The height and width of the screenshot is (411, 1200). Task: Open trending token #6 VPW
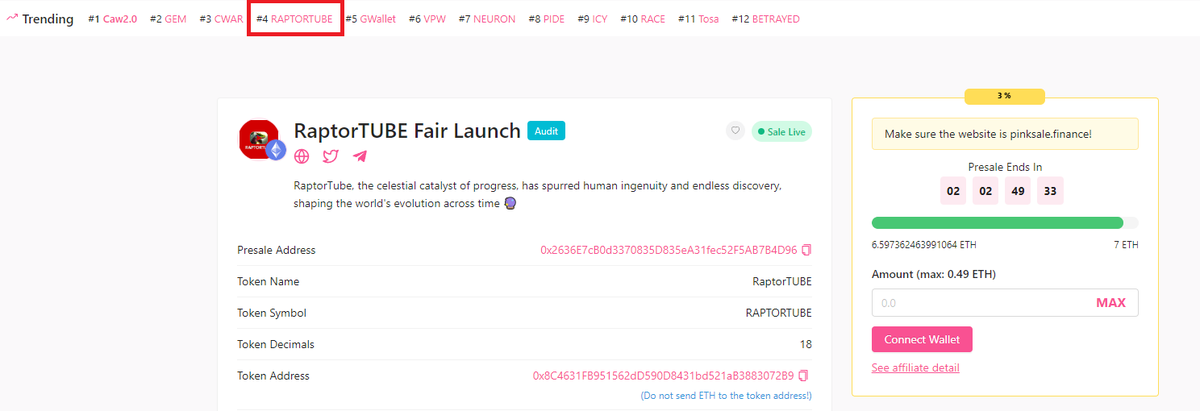428,19
